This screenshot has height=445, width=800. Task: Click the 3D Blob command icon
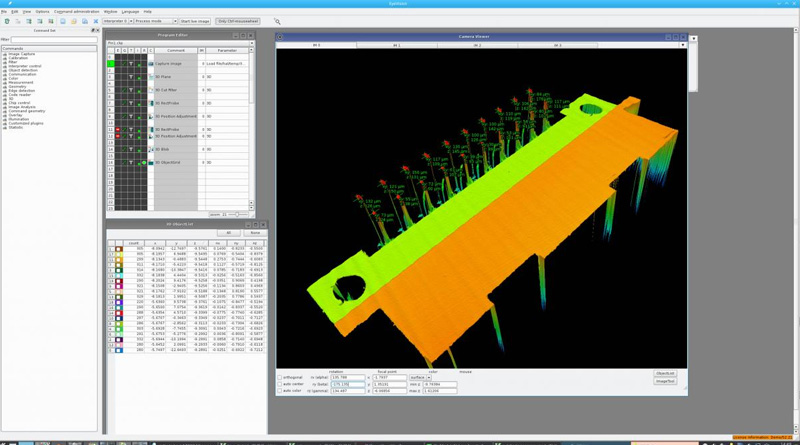(151, 149)
